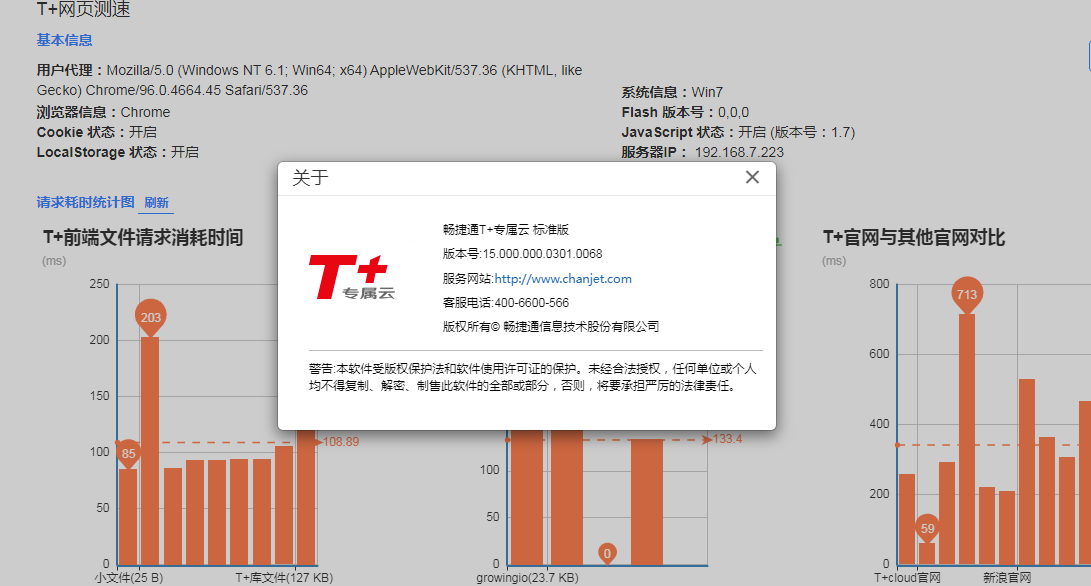Click the LocalStorage 状态：开启 text

coord(118,152)
